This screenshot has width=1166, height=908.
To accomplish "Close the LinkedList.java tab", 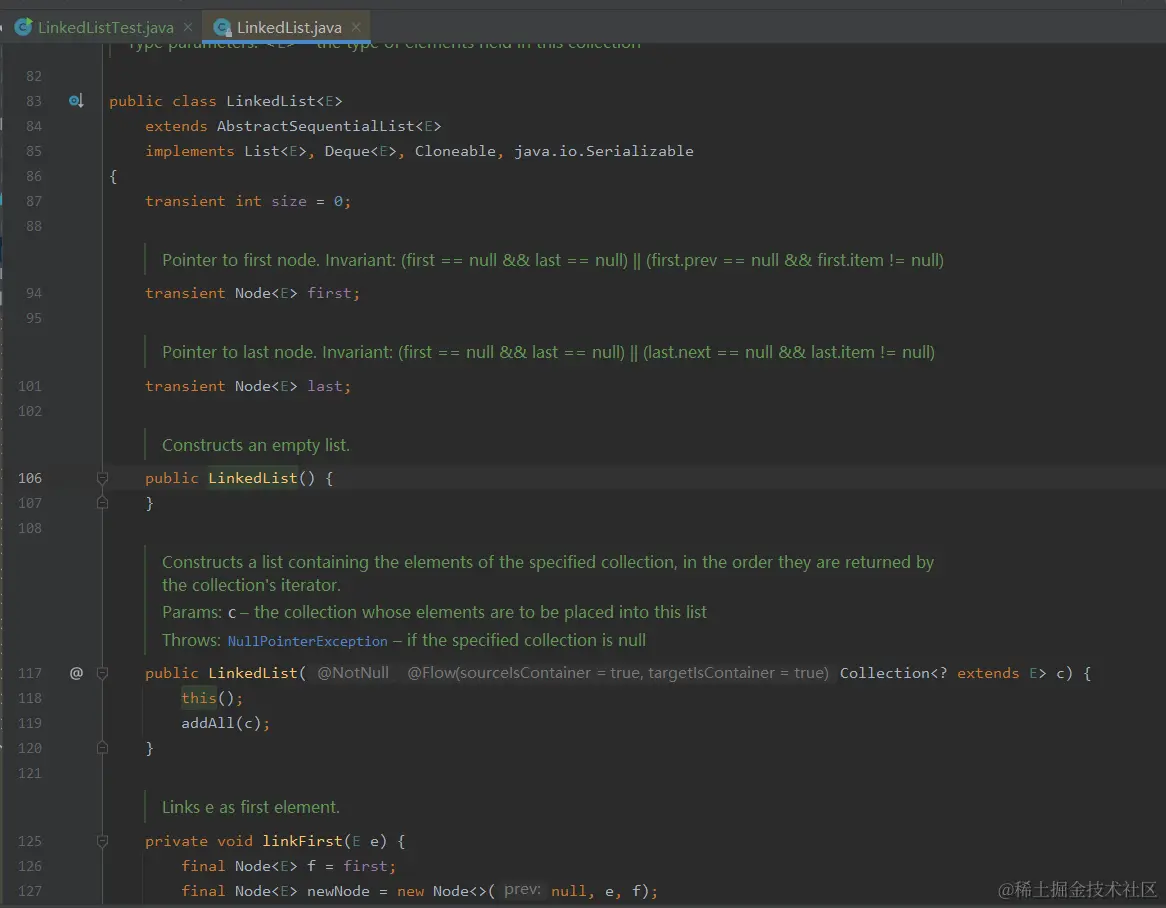I will tap(356, 27).
